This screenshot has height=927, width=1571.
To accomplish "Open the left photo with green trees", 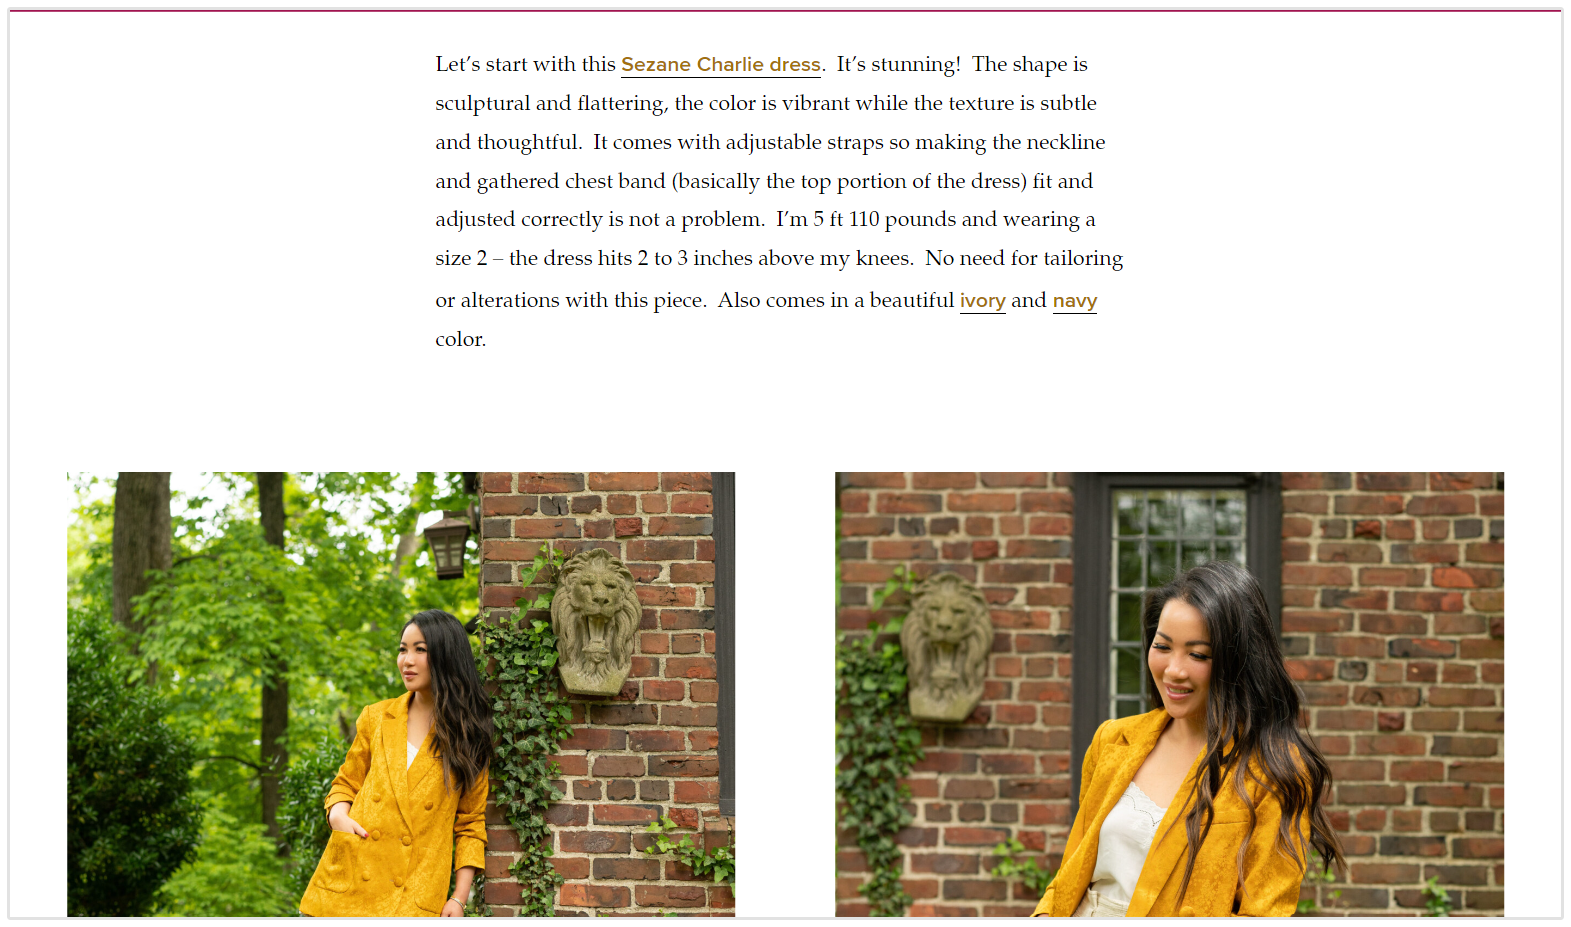I will [401, 694].
